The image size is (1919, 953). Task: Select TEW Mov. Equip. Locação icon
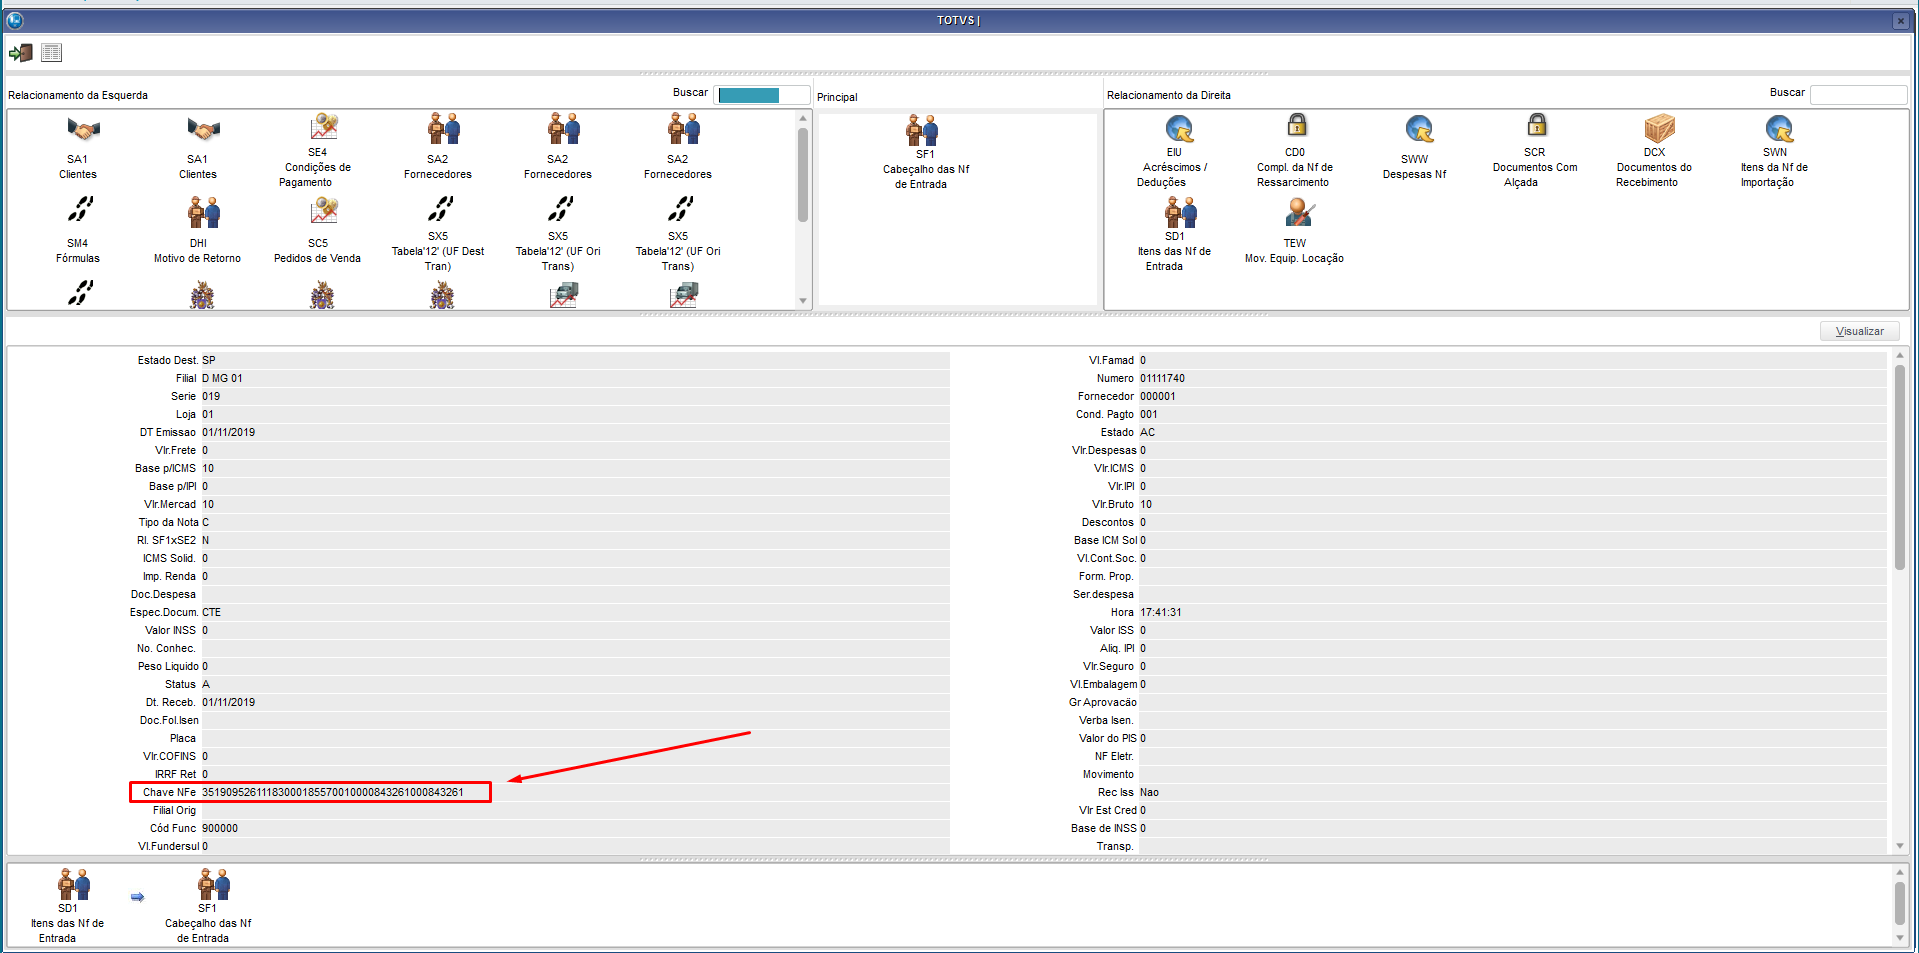1299,212
